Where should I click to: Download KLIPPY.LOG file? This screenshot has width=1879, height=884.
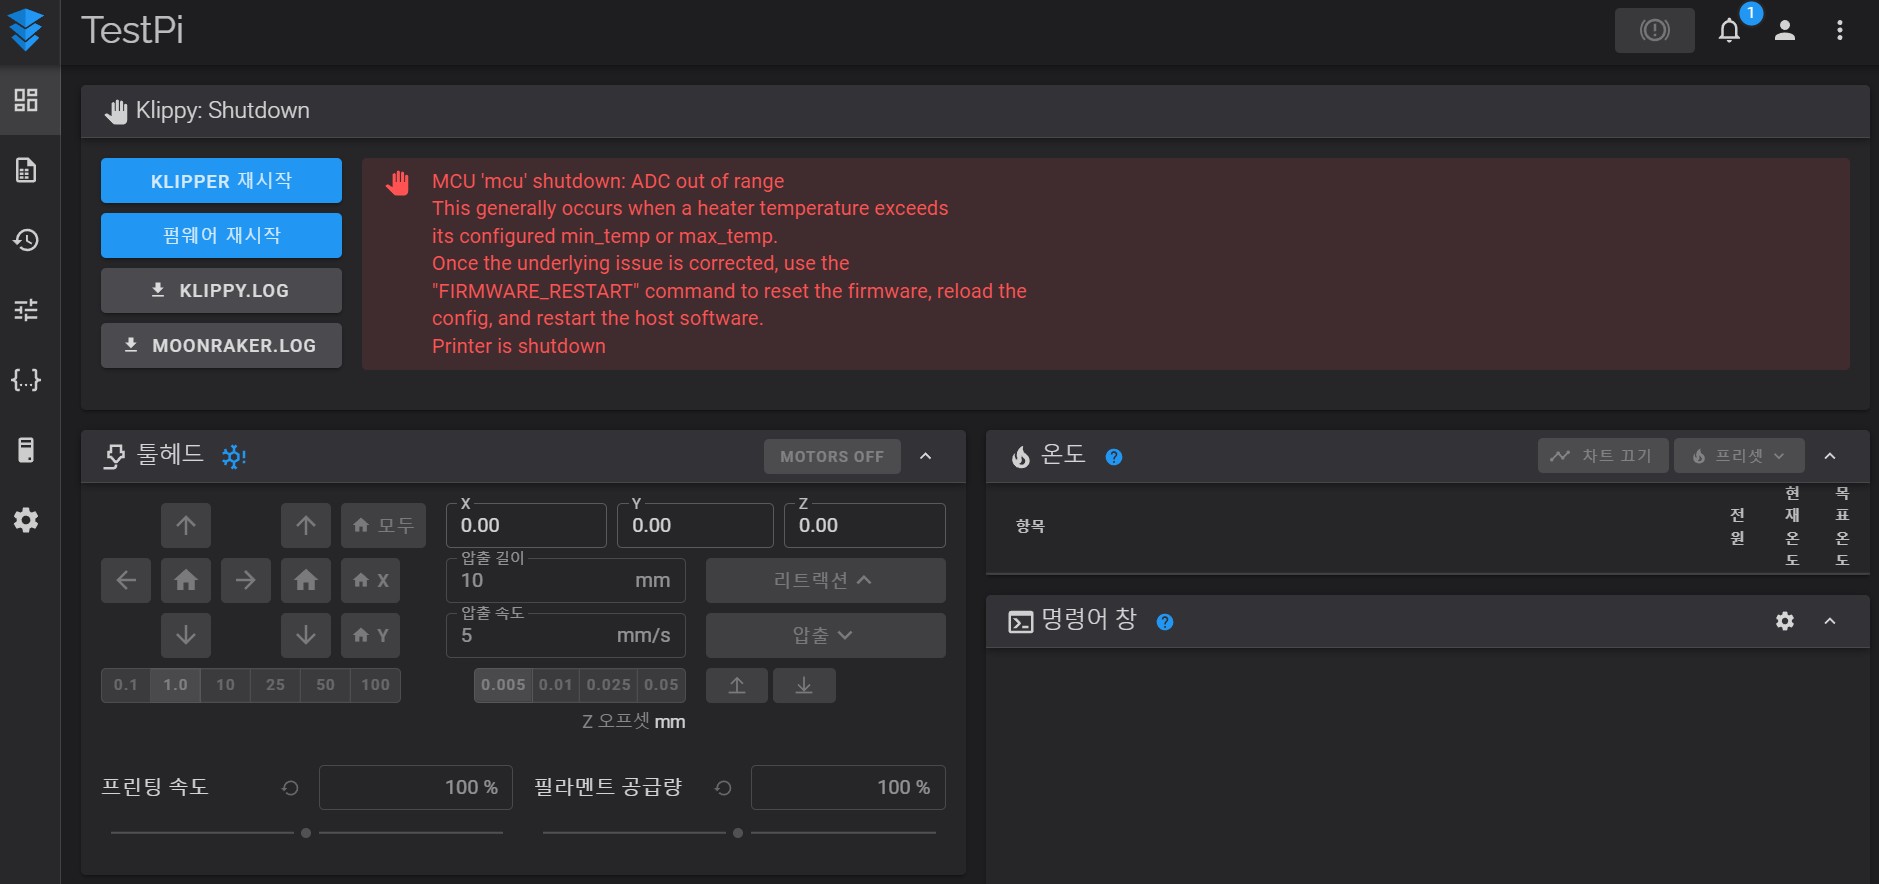(x=221, y=290)
